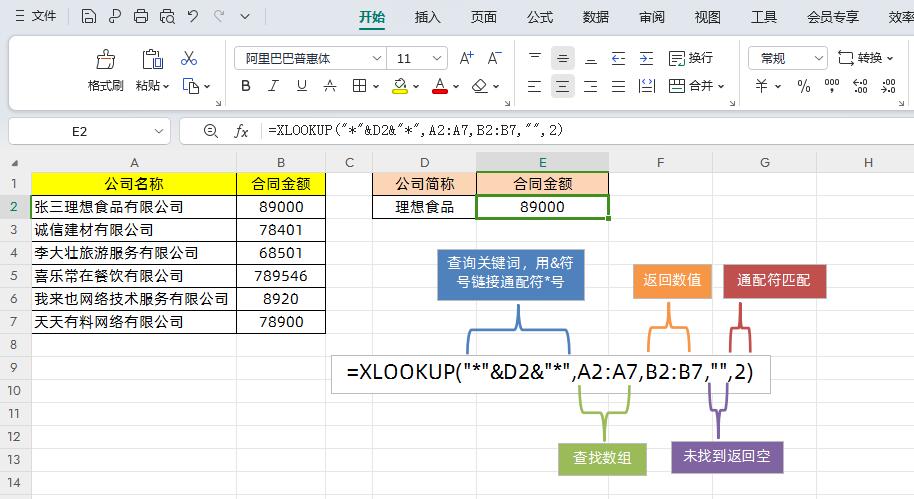Switch to the Formulas (公式) tab
Viewport: 914px width, 499px height.
pos(540,17)
